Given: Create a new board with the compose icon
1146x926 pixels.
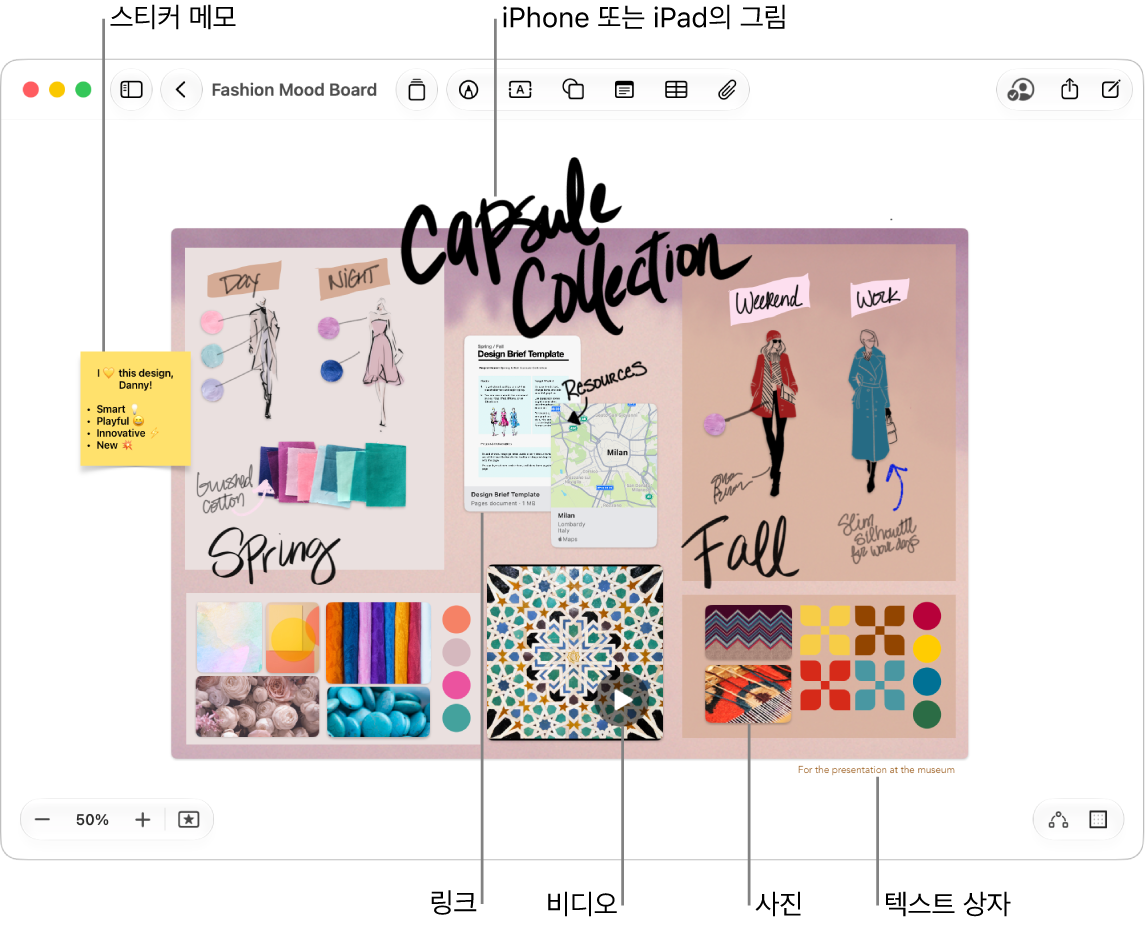Looking at the screenshot, I should click(1110, 89).
